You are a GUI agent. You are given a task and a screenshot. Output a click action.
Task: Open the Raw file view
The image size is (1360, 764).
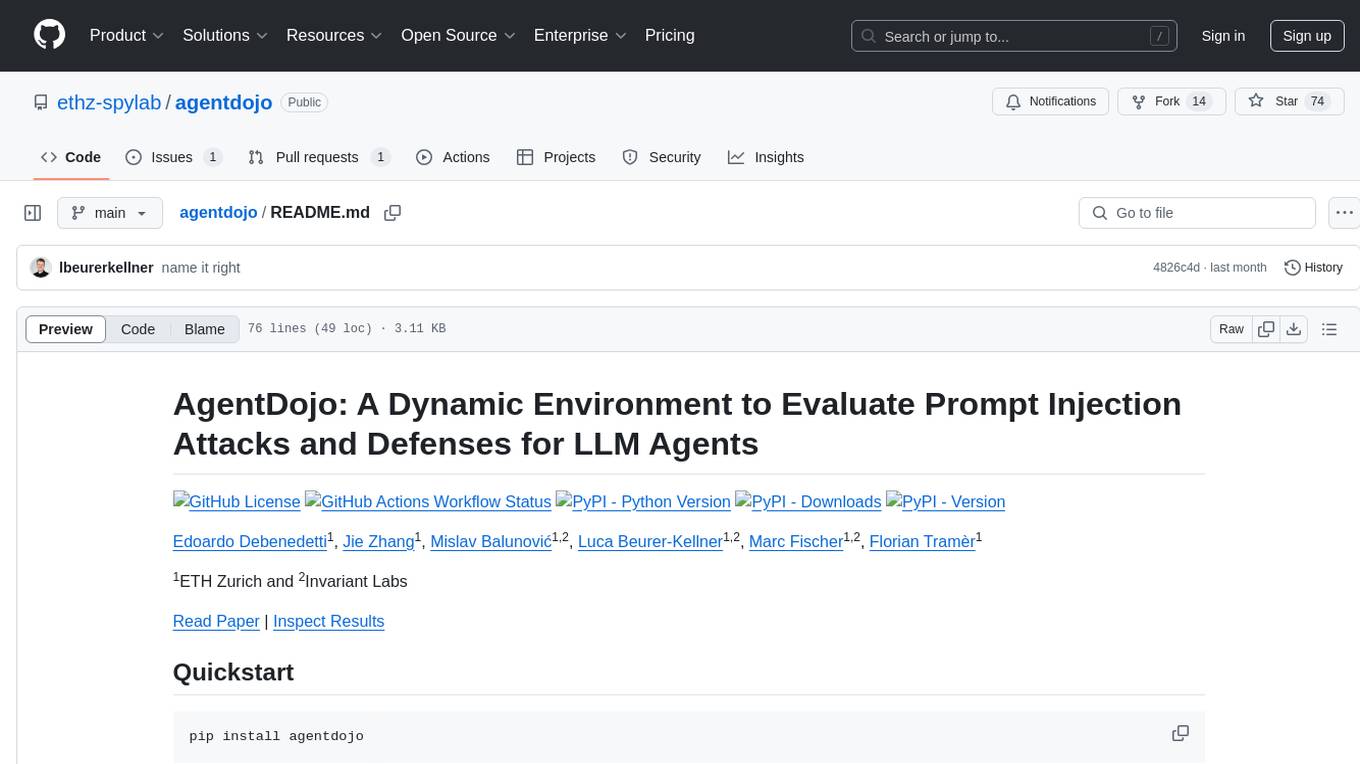coord(1231,329)
